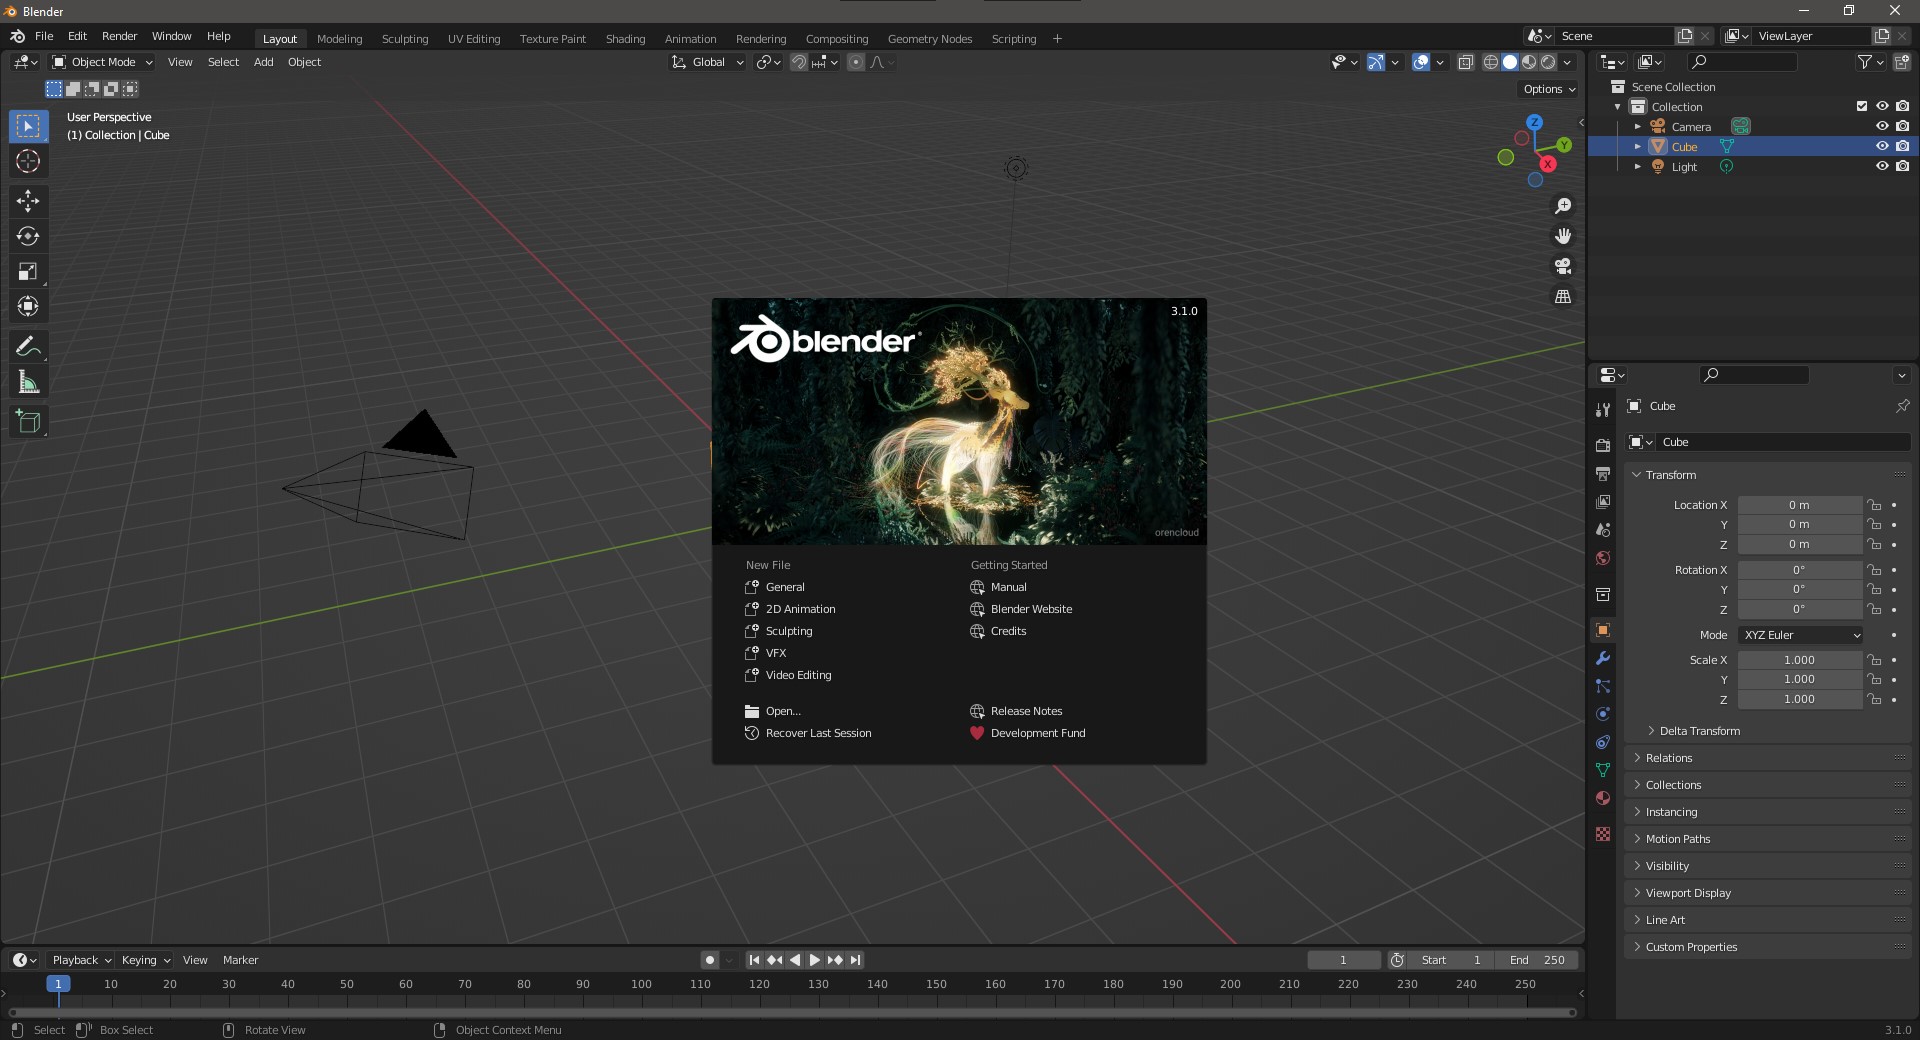This screenshot has width=1920, height=1040.
Task: Select the Rotate tool
Action: tap(28, 236)
